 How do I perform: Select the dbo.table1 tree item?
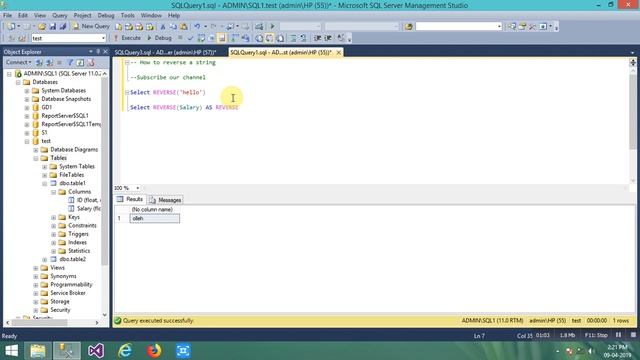72,183
